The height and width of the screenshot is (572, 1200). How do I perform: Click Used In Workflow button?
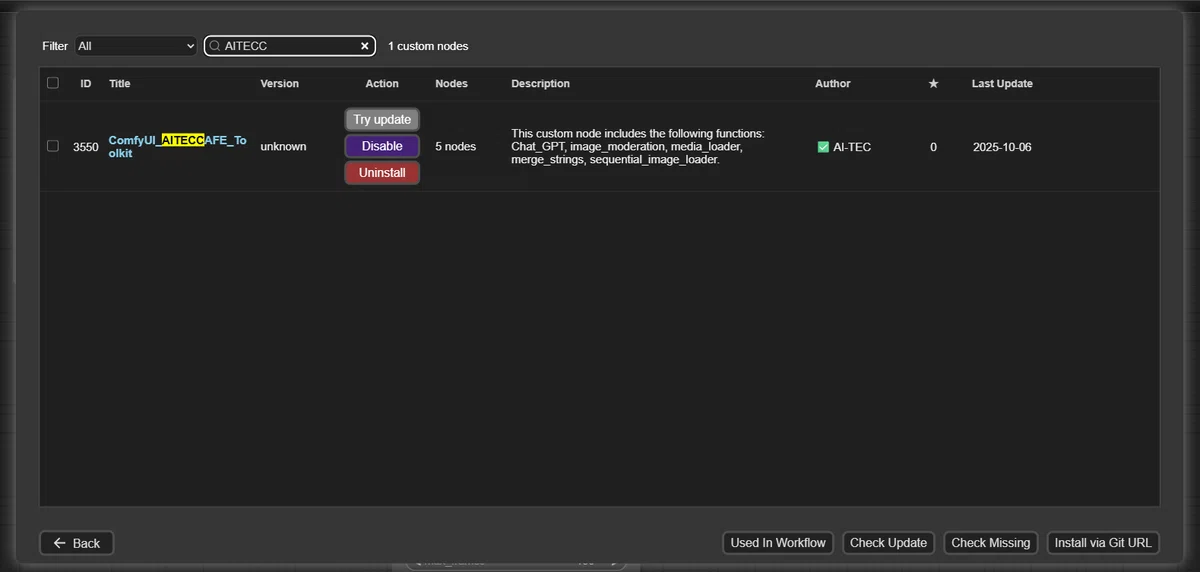(778, 543)
